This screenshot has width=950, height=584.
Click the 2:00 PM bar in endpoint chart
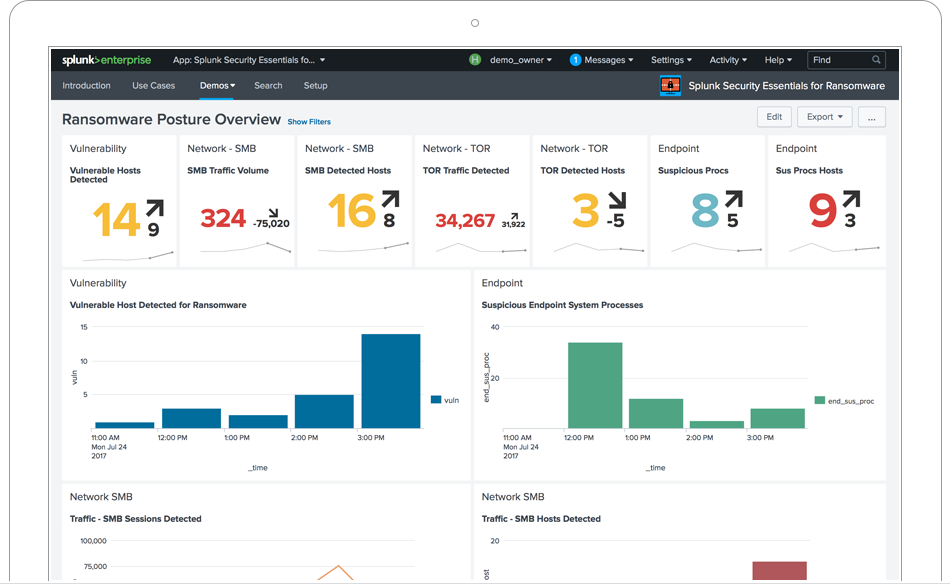[x=717, y=425]
